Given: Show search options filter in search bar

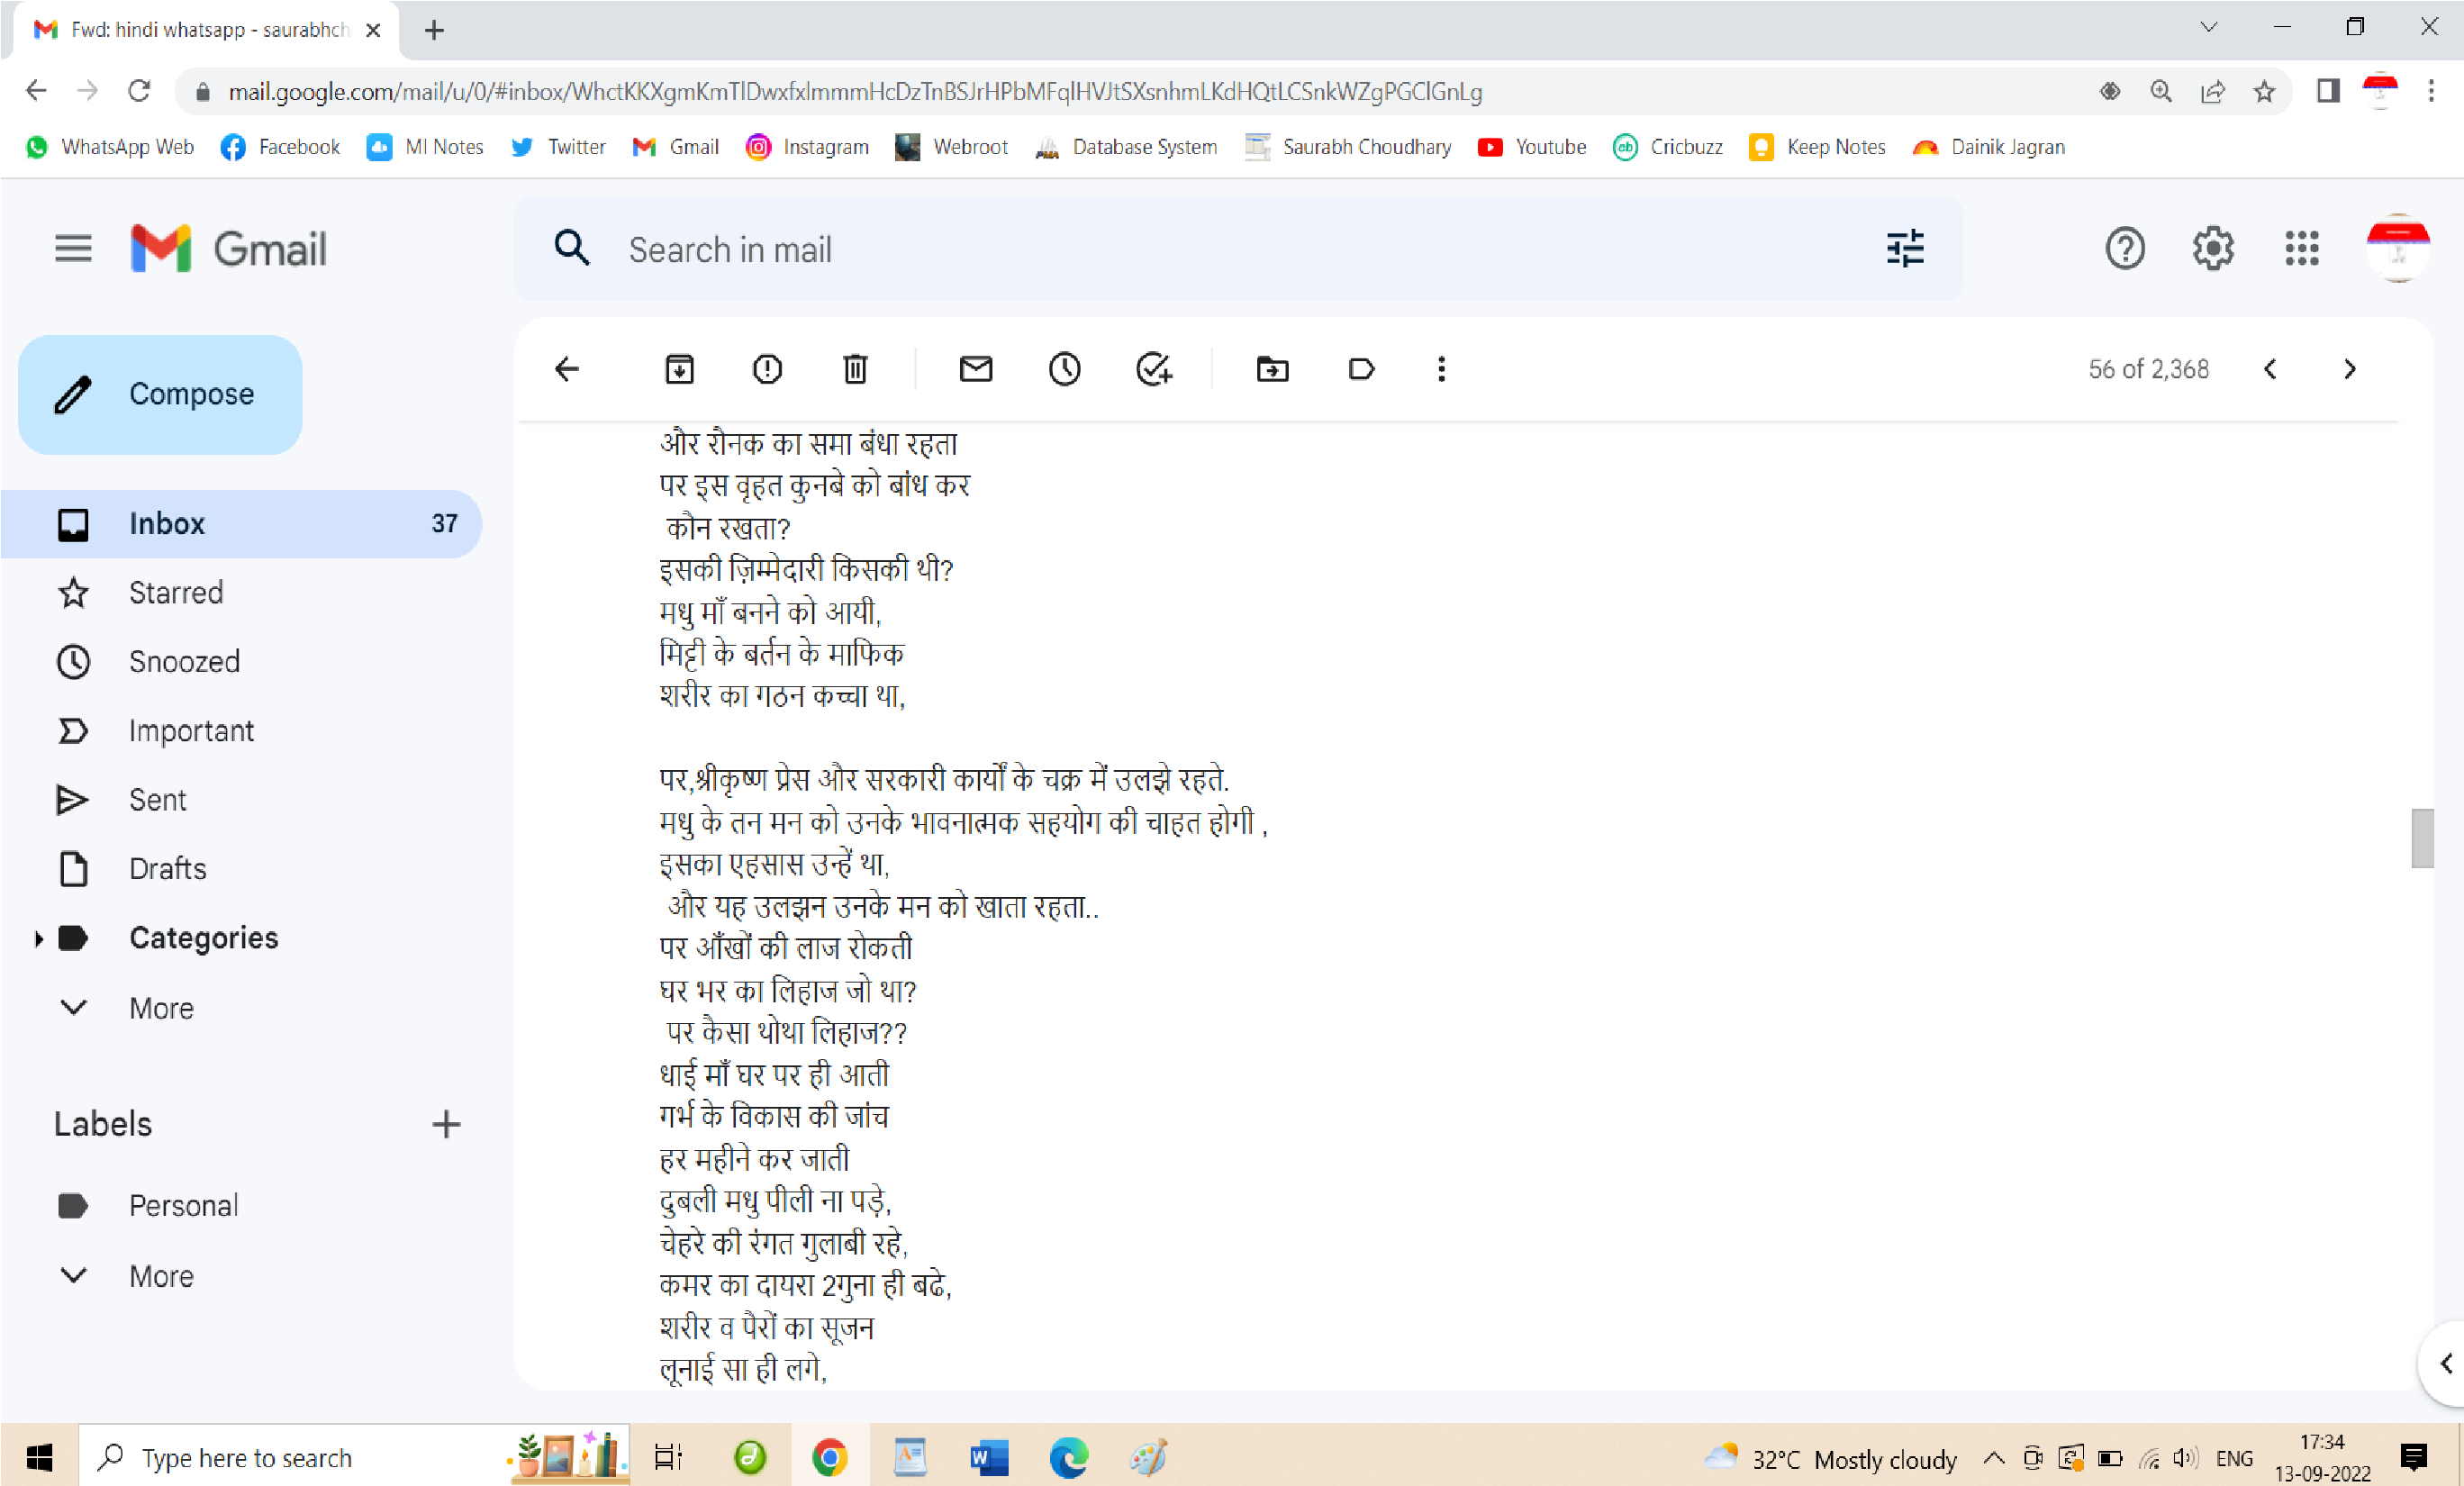Looking at the screenshot, I should (x=1905, y=248).
